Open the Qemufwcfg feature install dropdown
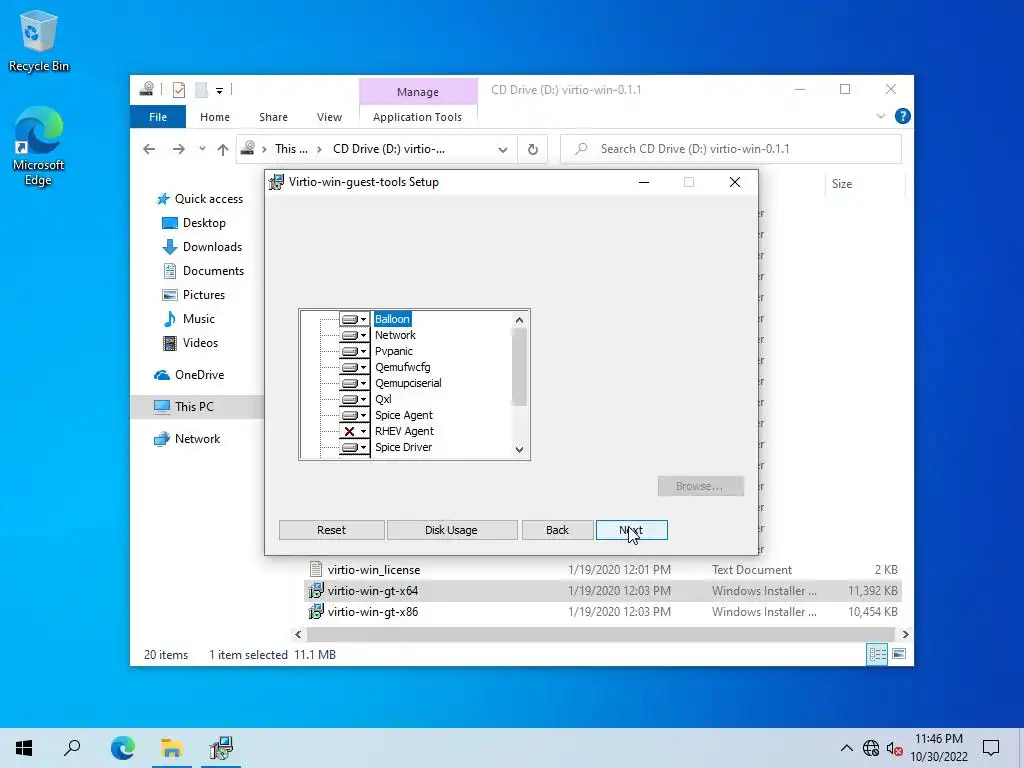 (355, 367)
